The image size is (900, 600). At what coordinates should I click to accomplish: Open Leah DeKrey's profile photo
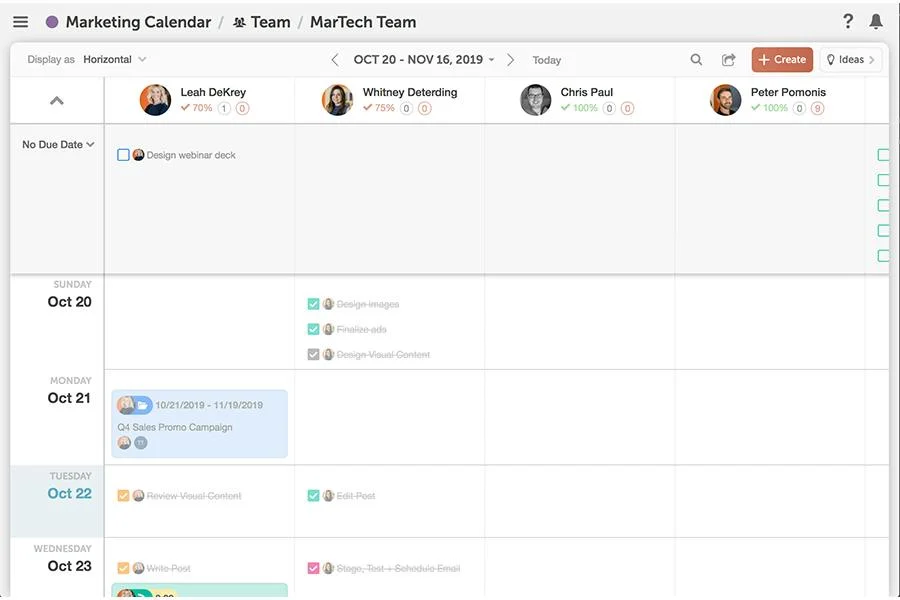pyautogui.click(x=155, y=100)
